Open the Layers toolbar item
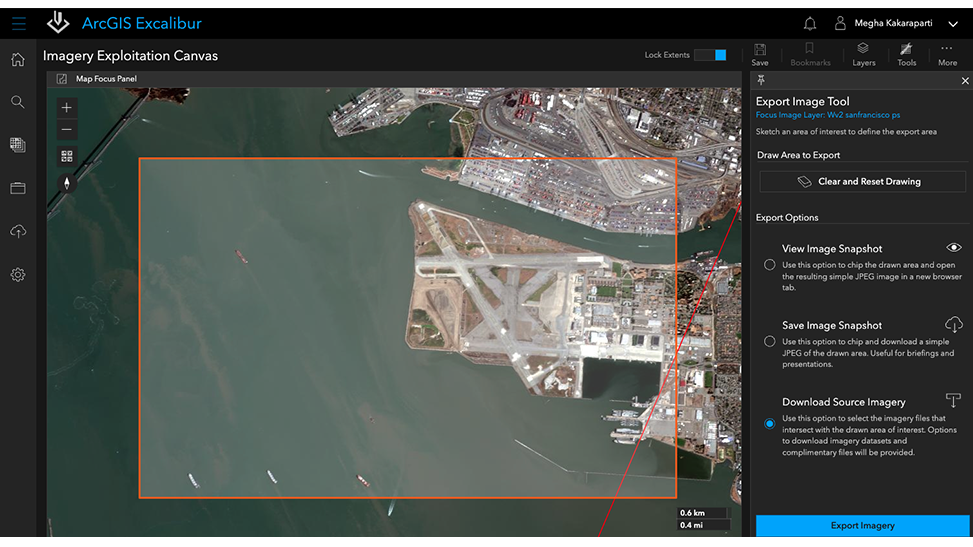Viewport: 973px width, 547px height. click(863, 55)
